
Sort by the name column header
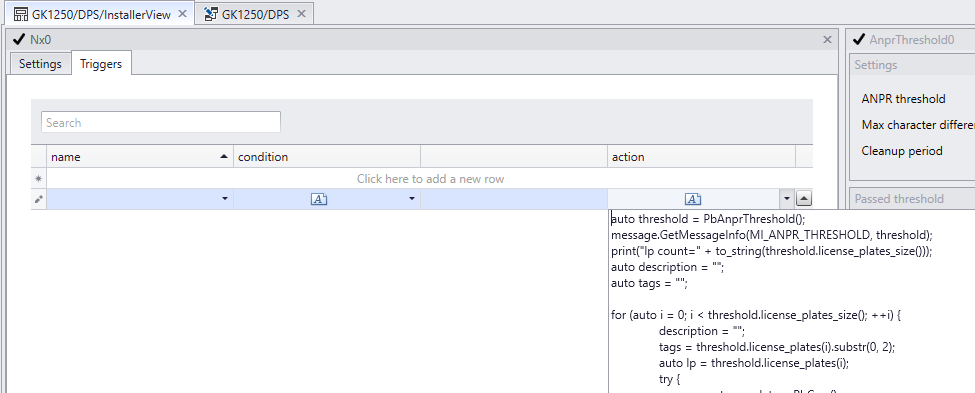[x=140, y=157]
